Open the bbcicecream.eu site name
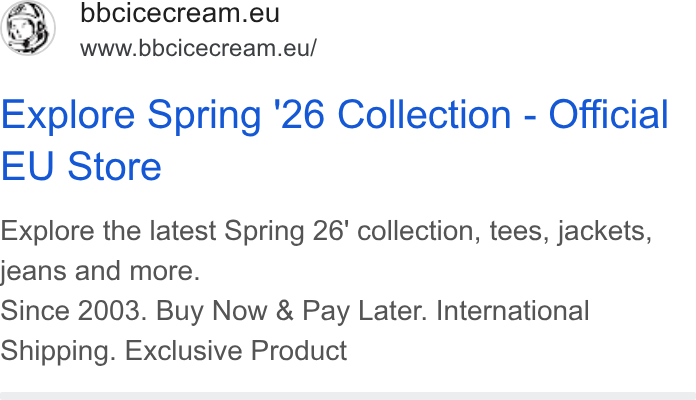The image size is (696, 400). [x=180, y=13]
